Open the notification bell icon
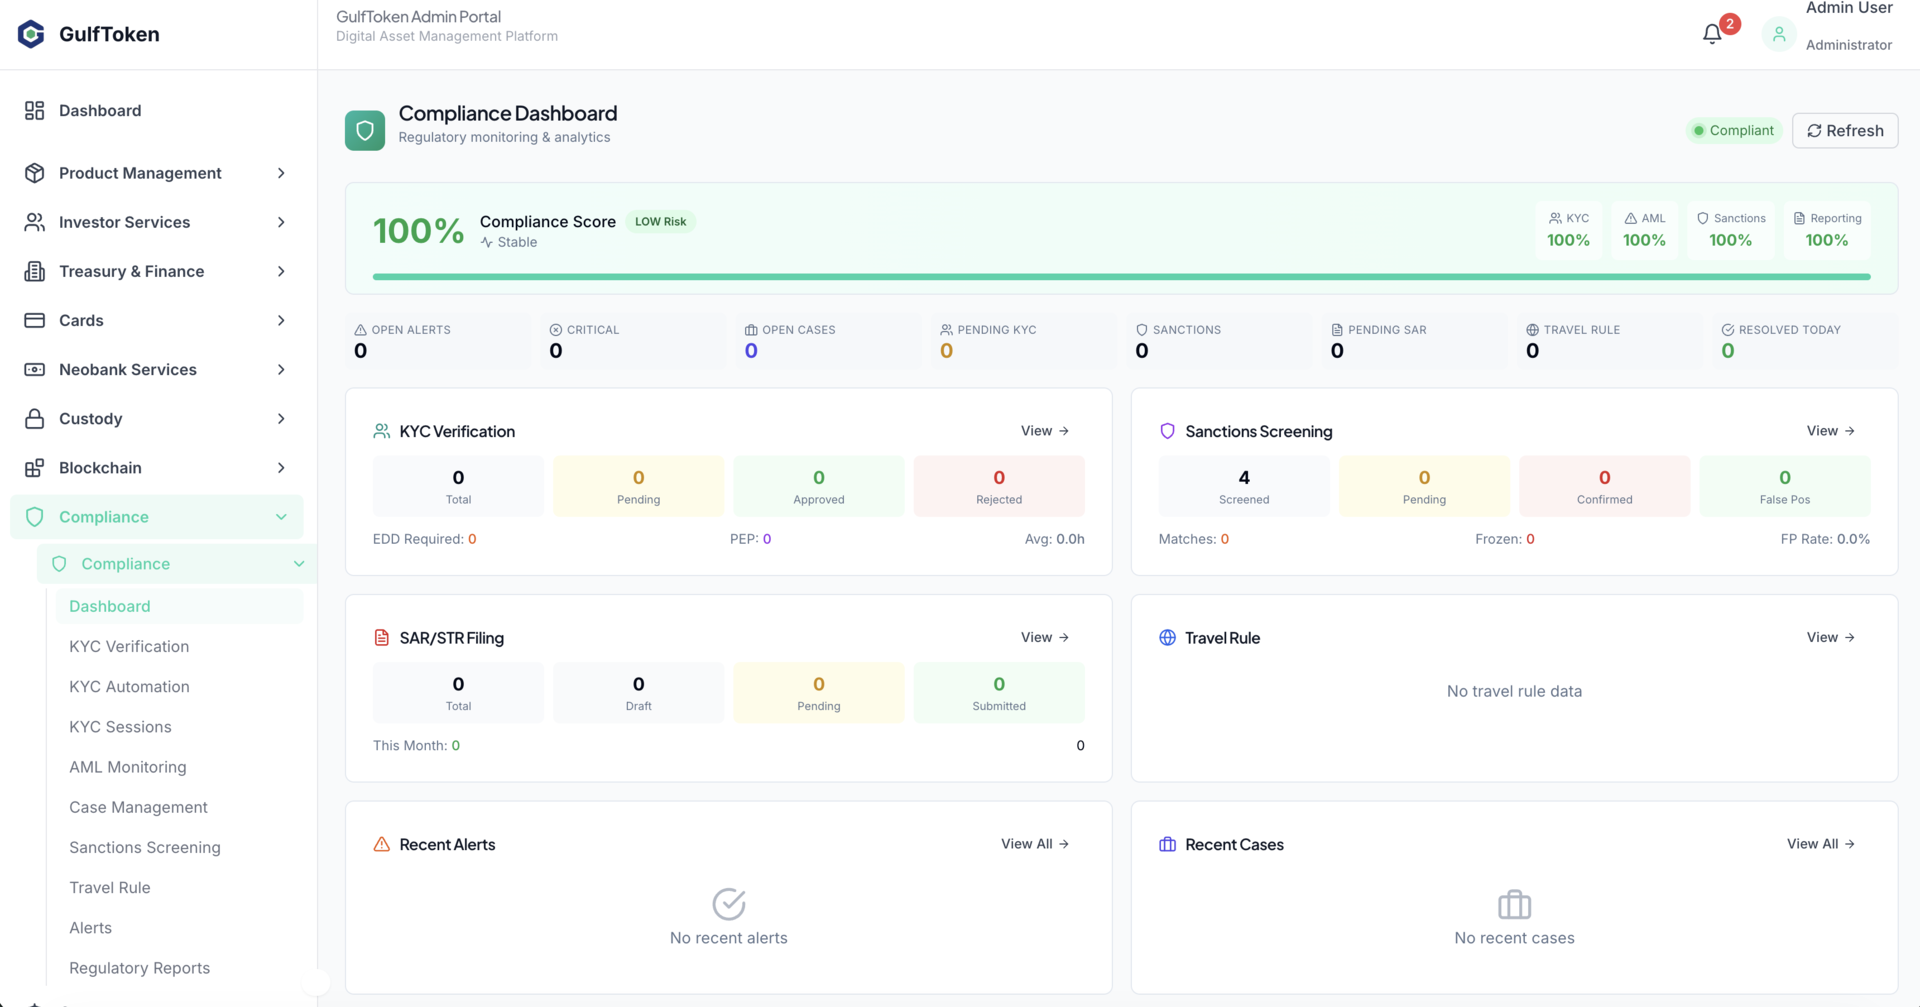The width and height of the screenshot is (1920, 1007). tap(1711, 32)
